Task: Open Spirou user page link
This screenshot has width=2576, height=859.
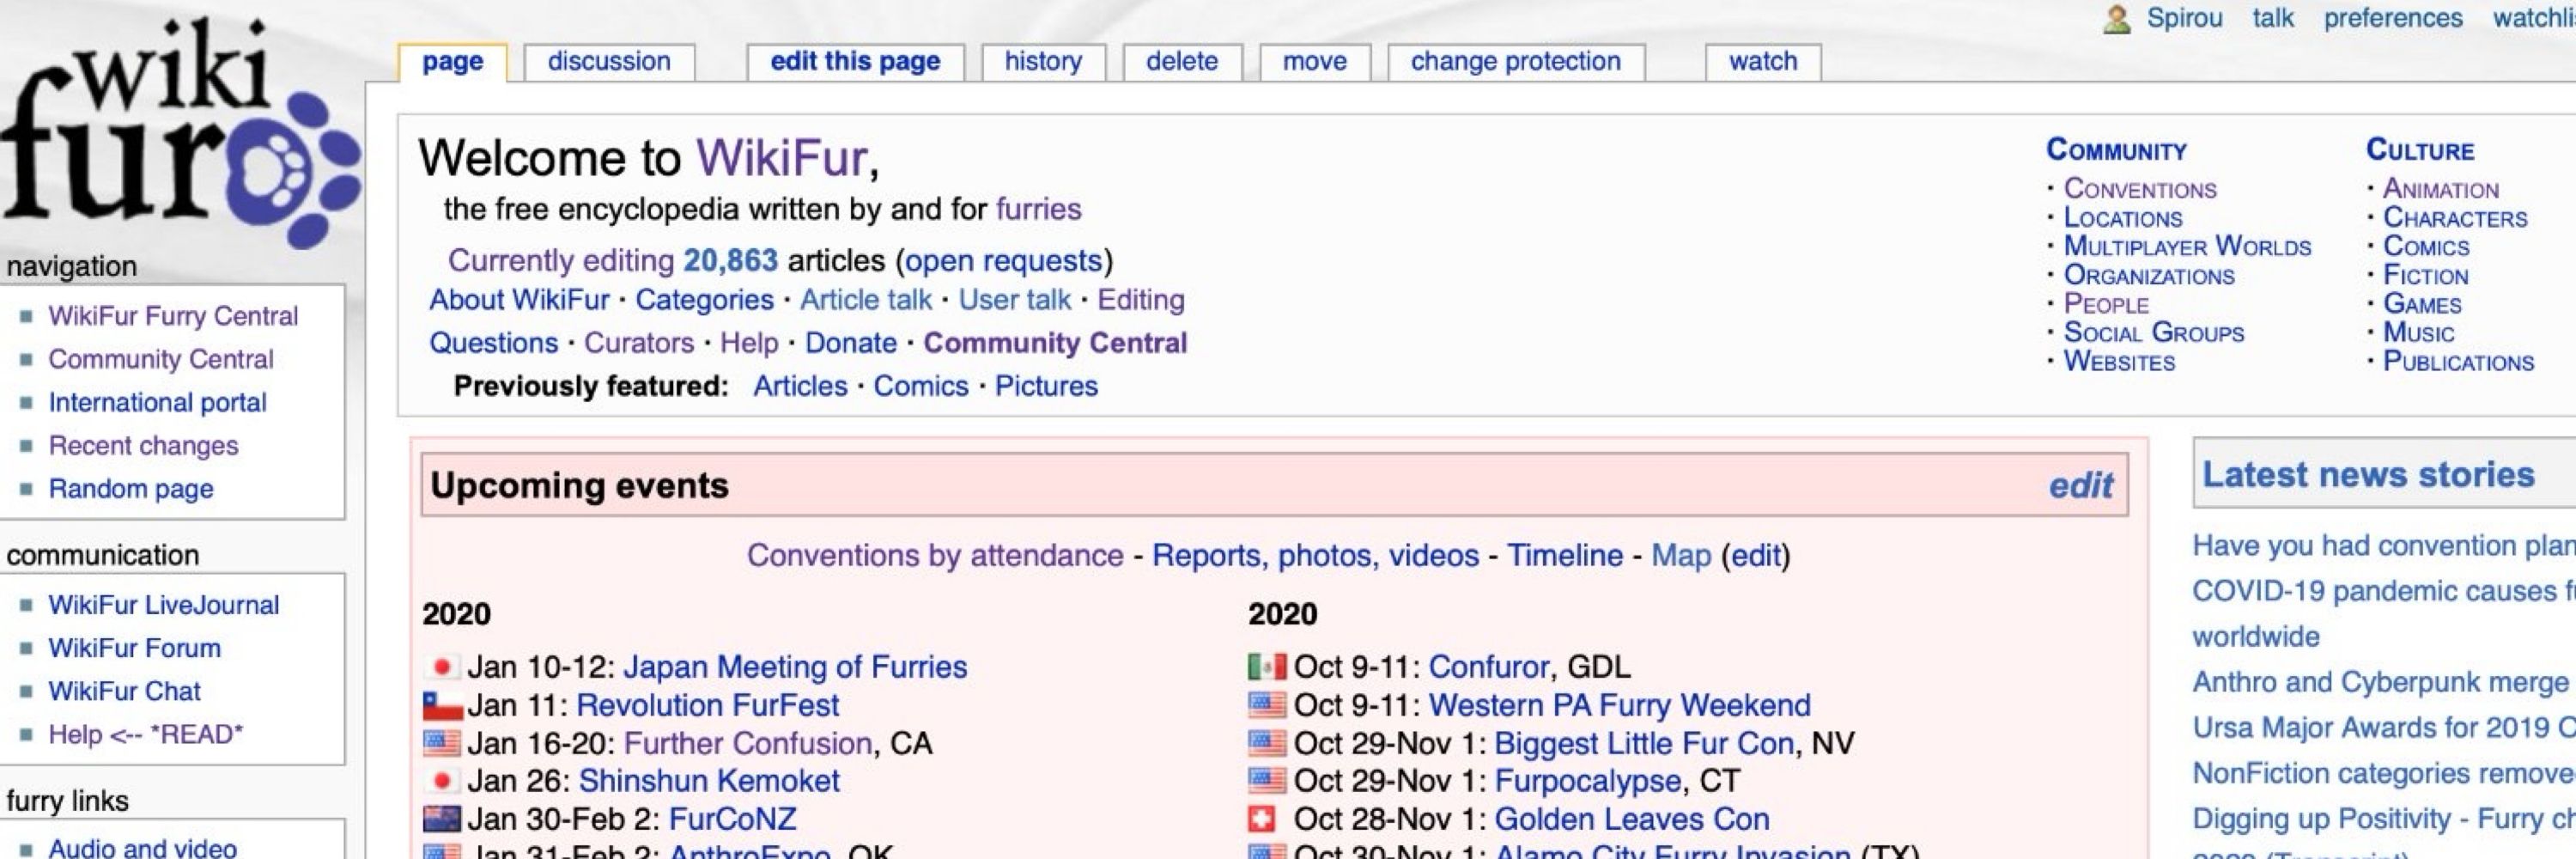Action: (x=2184, y=19)
